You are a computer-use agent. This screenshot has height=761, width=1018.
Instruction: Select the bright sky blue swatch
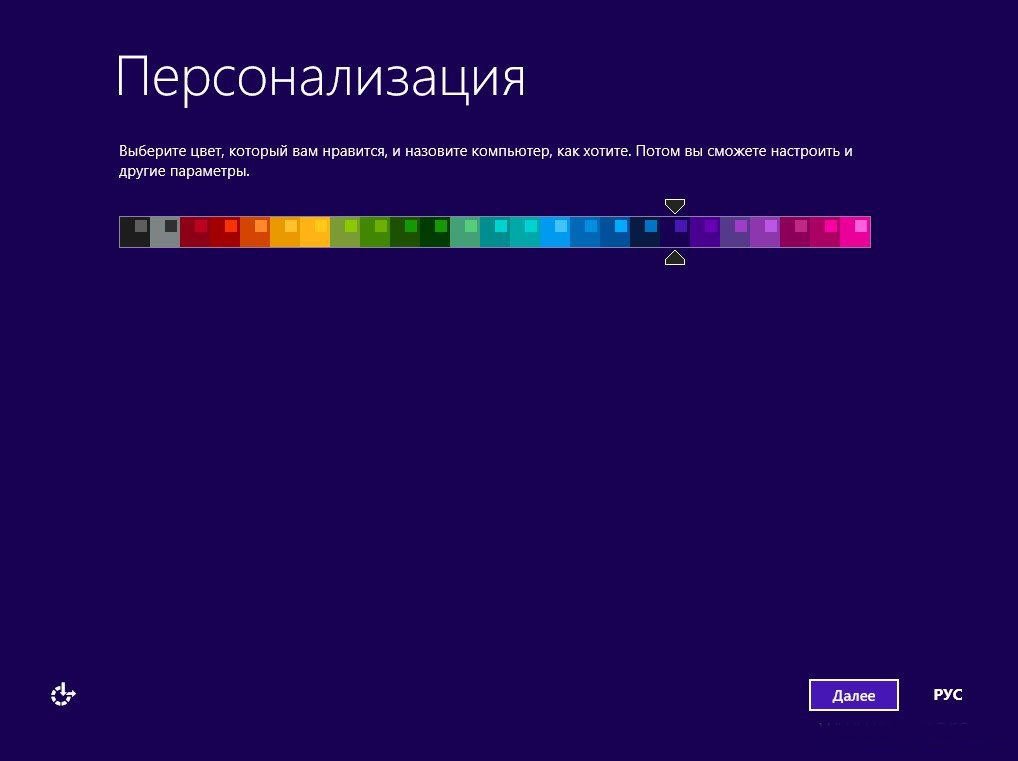(x=555, y=232)
